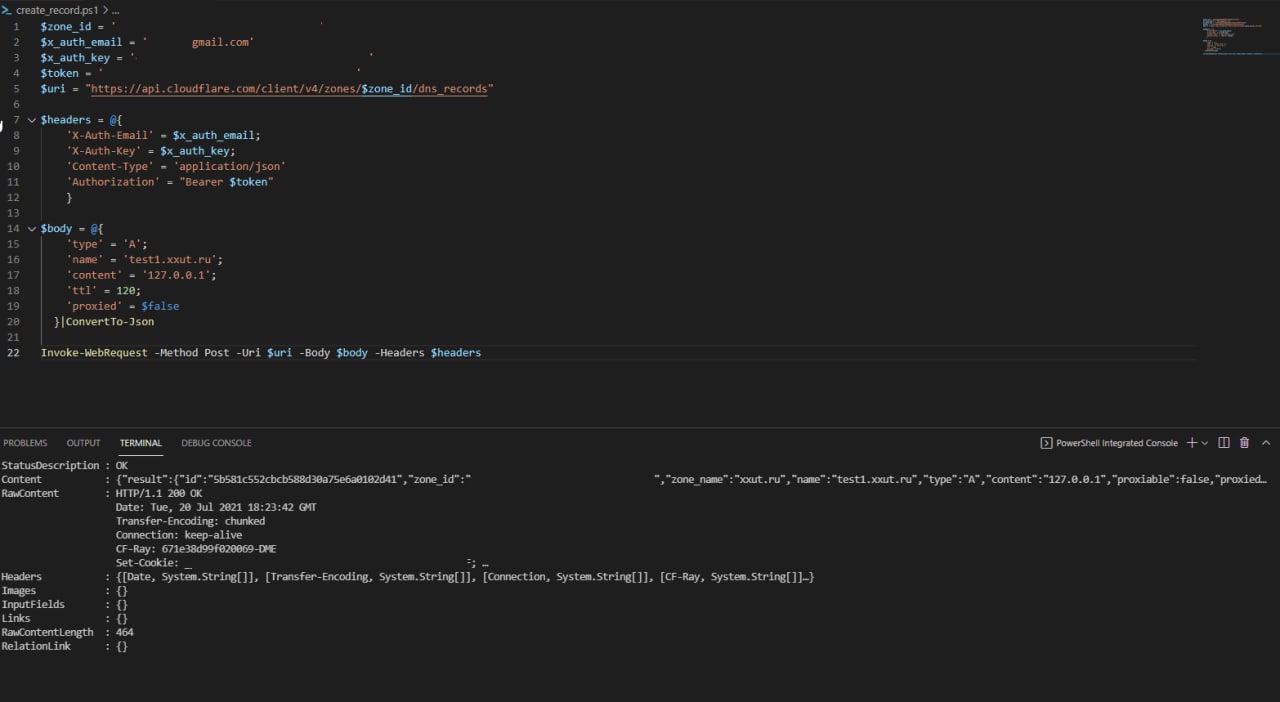Click the RelationLink row in terminal

[64, 647]
